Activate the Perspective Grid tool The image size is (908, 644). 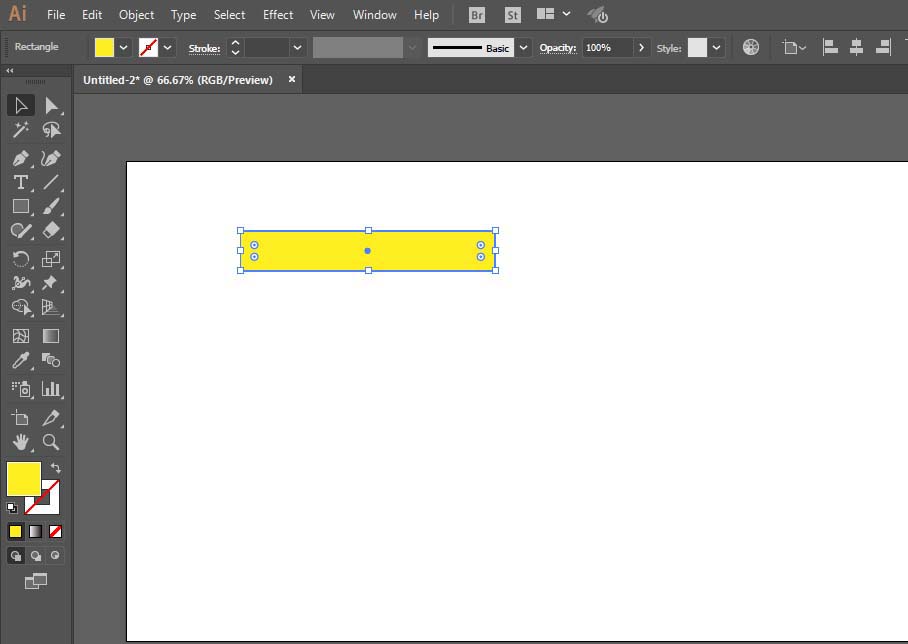51,307
